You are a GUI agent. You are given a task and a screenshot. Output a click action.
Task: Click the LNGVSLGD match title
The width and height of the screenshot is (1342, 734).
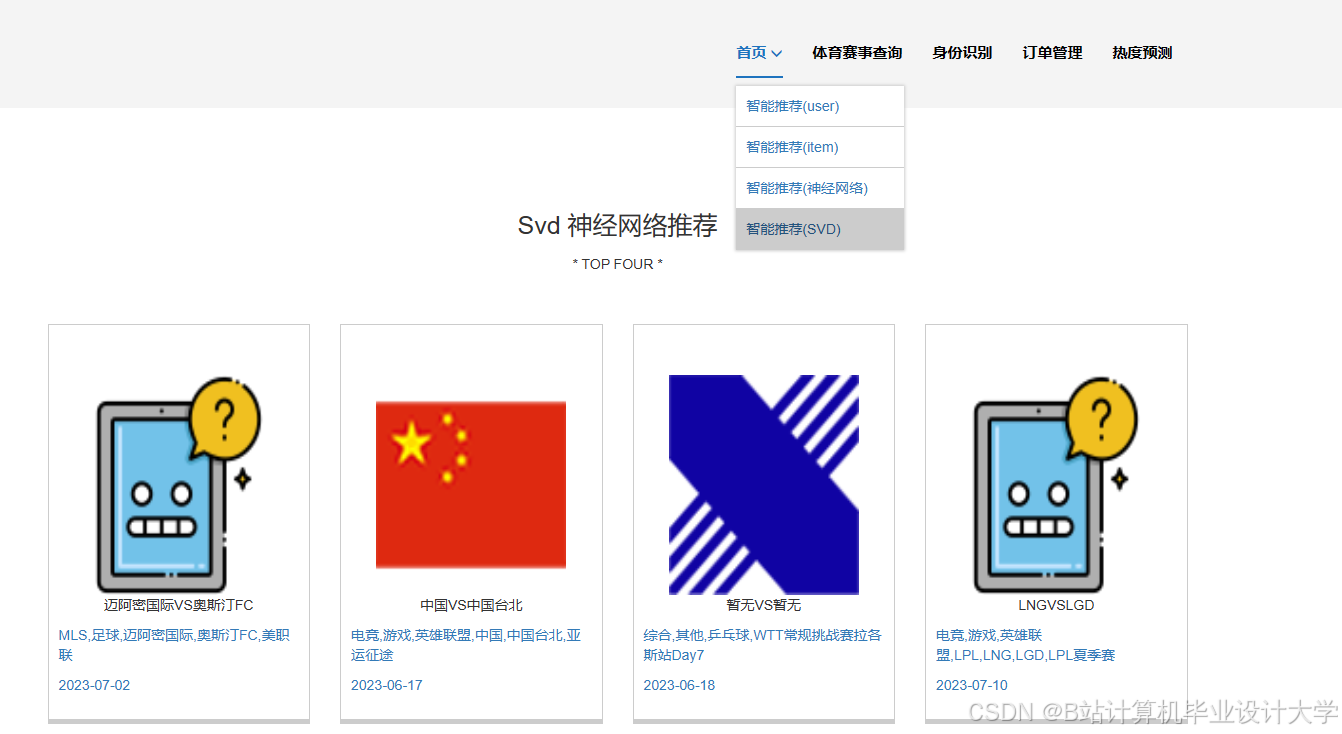click(1056, 605)
